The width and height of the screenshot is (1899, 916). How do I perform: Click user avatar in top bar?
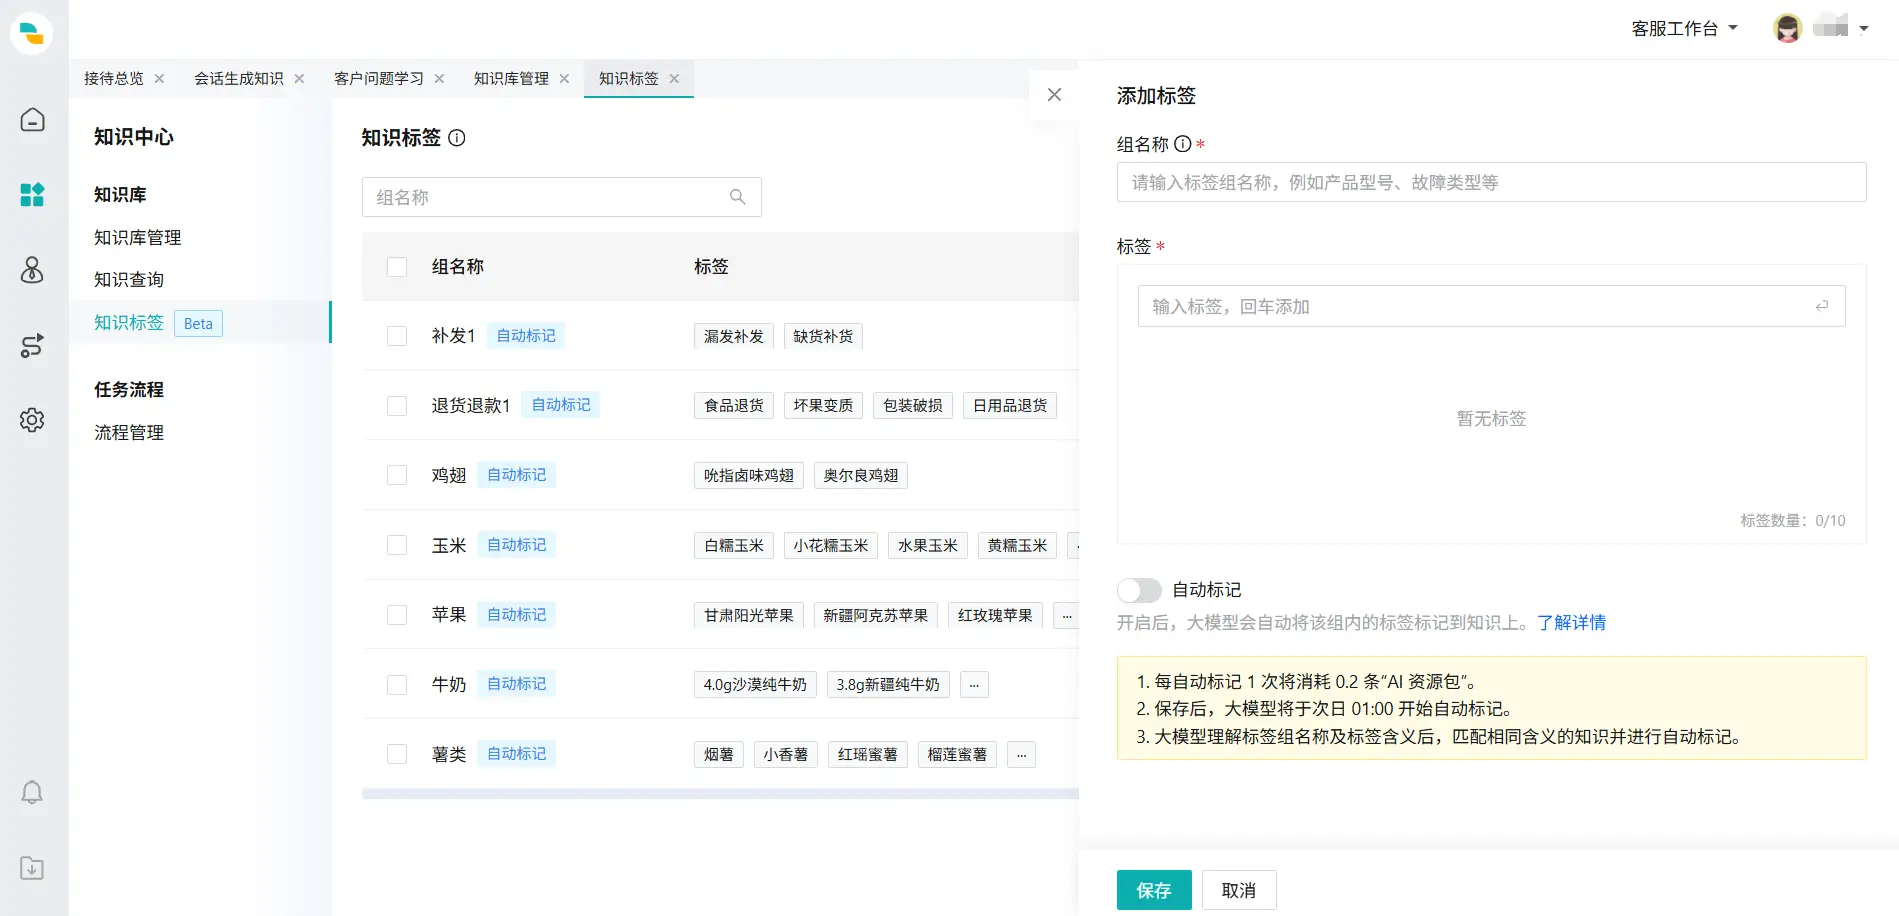click(x=1788, y=29)
